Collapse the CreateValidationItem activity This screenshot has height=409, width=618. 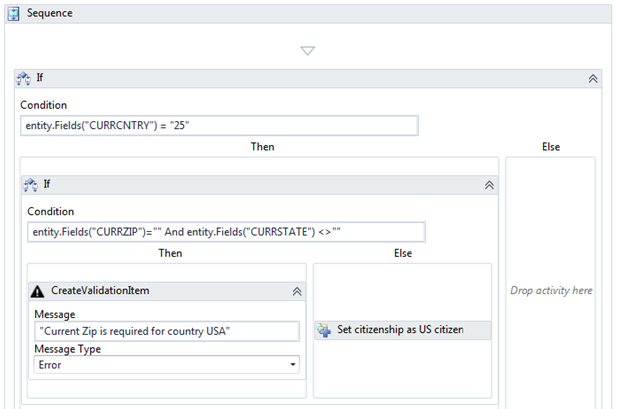click(x=297, y=291)
